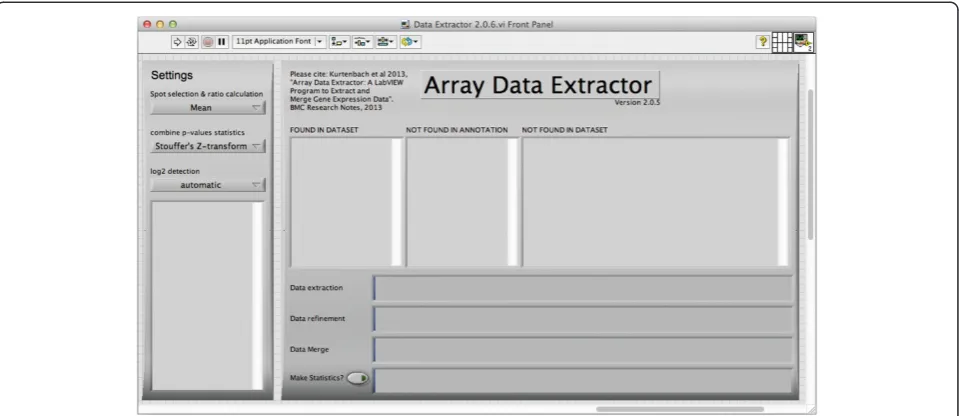The height and width of the screenshot is (416, 959).
Task: Click the Data refinement field
Action: click(x=583, y=319)
